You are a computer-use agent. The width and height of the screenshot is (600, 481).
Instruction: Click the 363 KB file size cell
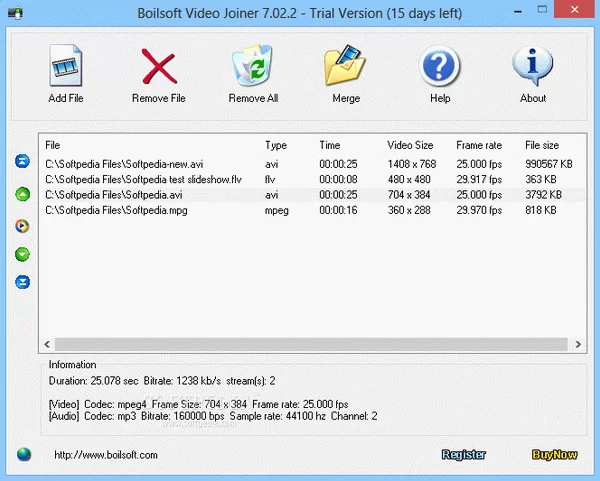pyautogui.click(x=541, y=179)
